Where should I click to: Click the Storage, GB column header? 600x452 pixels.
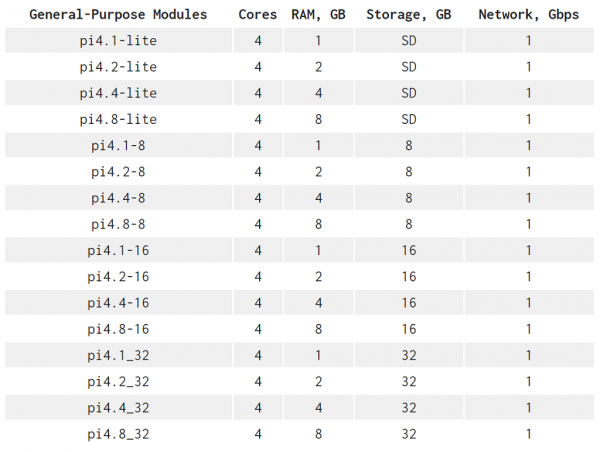point(408,15)
